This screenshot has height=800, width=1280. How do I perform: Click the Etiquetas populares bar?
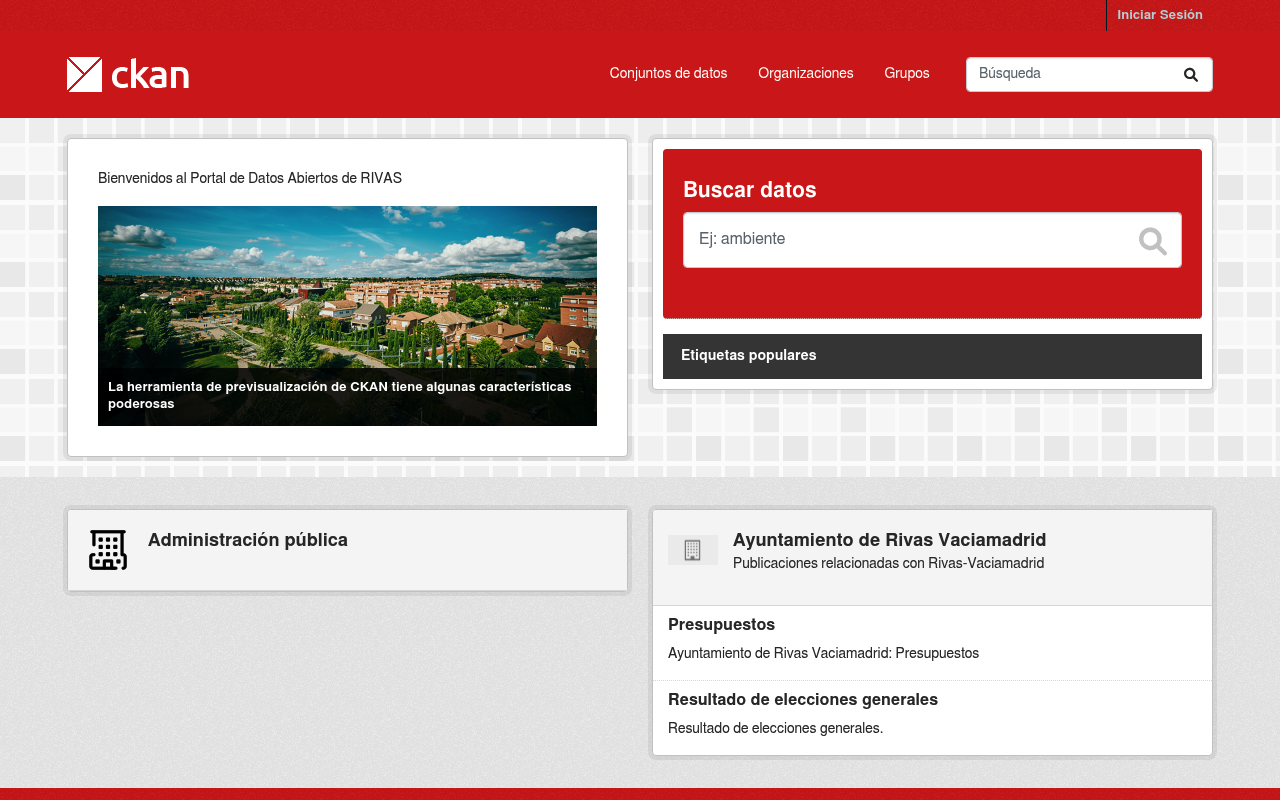pyautogui.click(x=932, y=356)
